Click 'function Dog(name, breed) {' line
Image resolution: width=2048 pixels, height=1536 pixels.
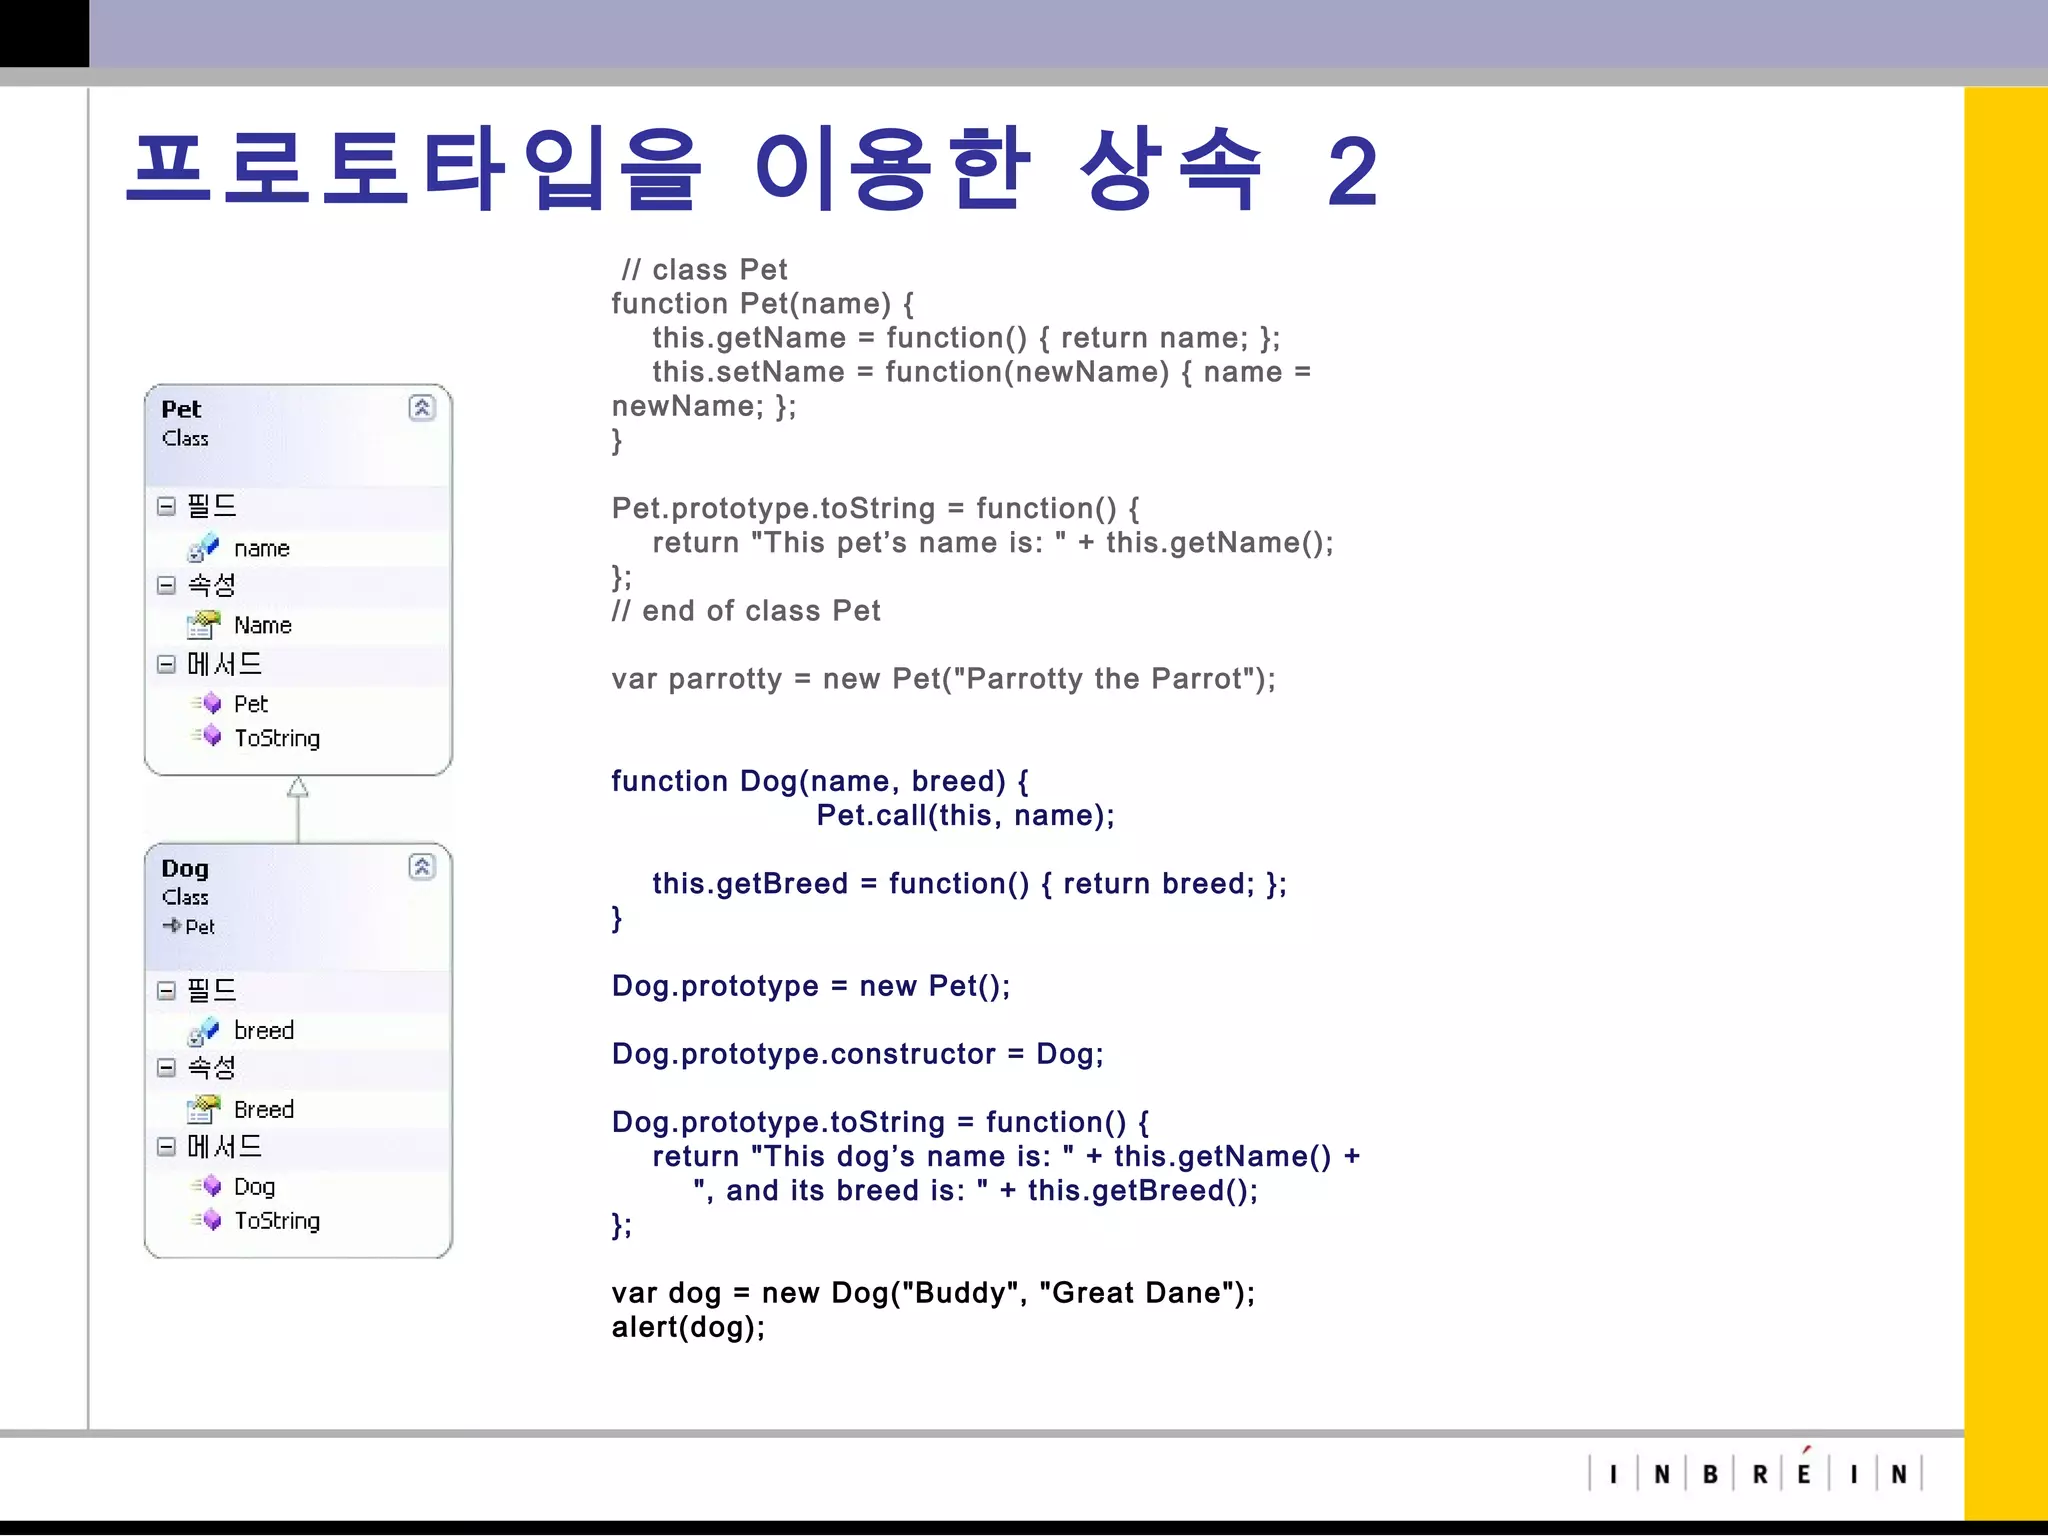click(x=820, y=781)
